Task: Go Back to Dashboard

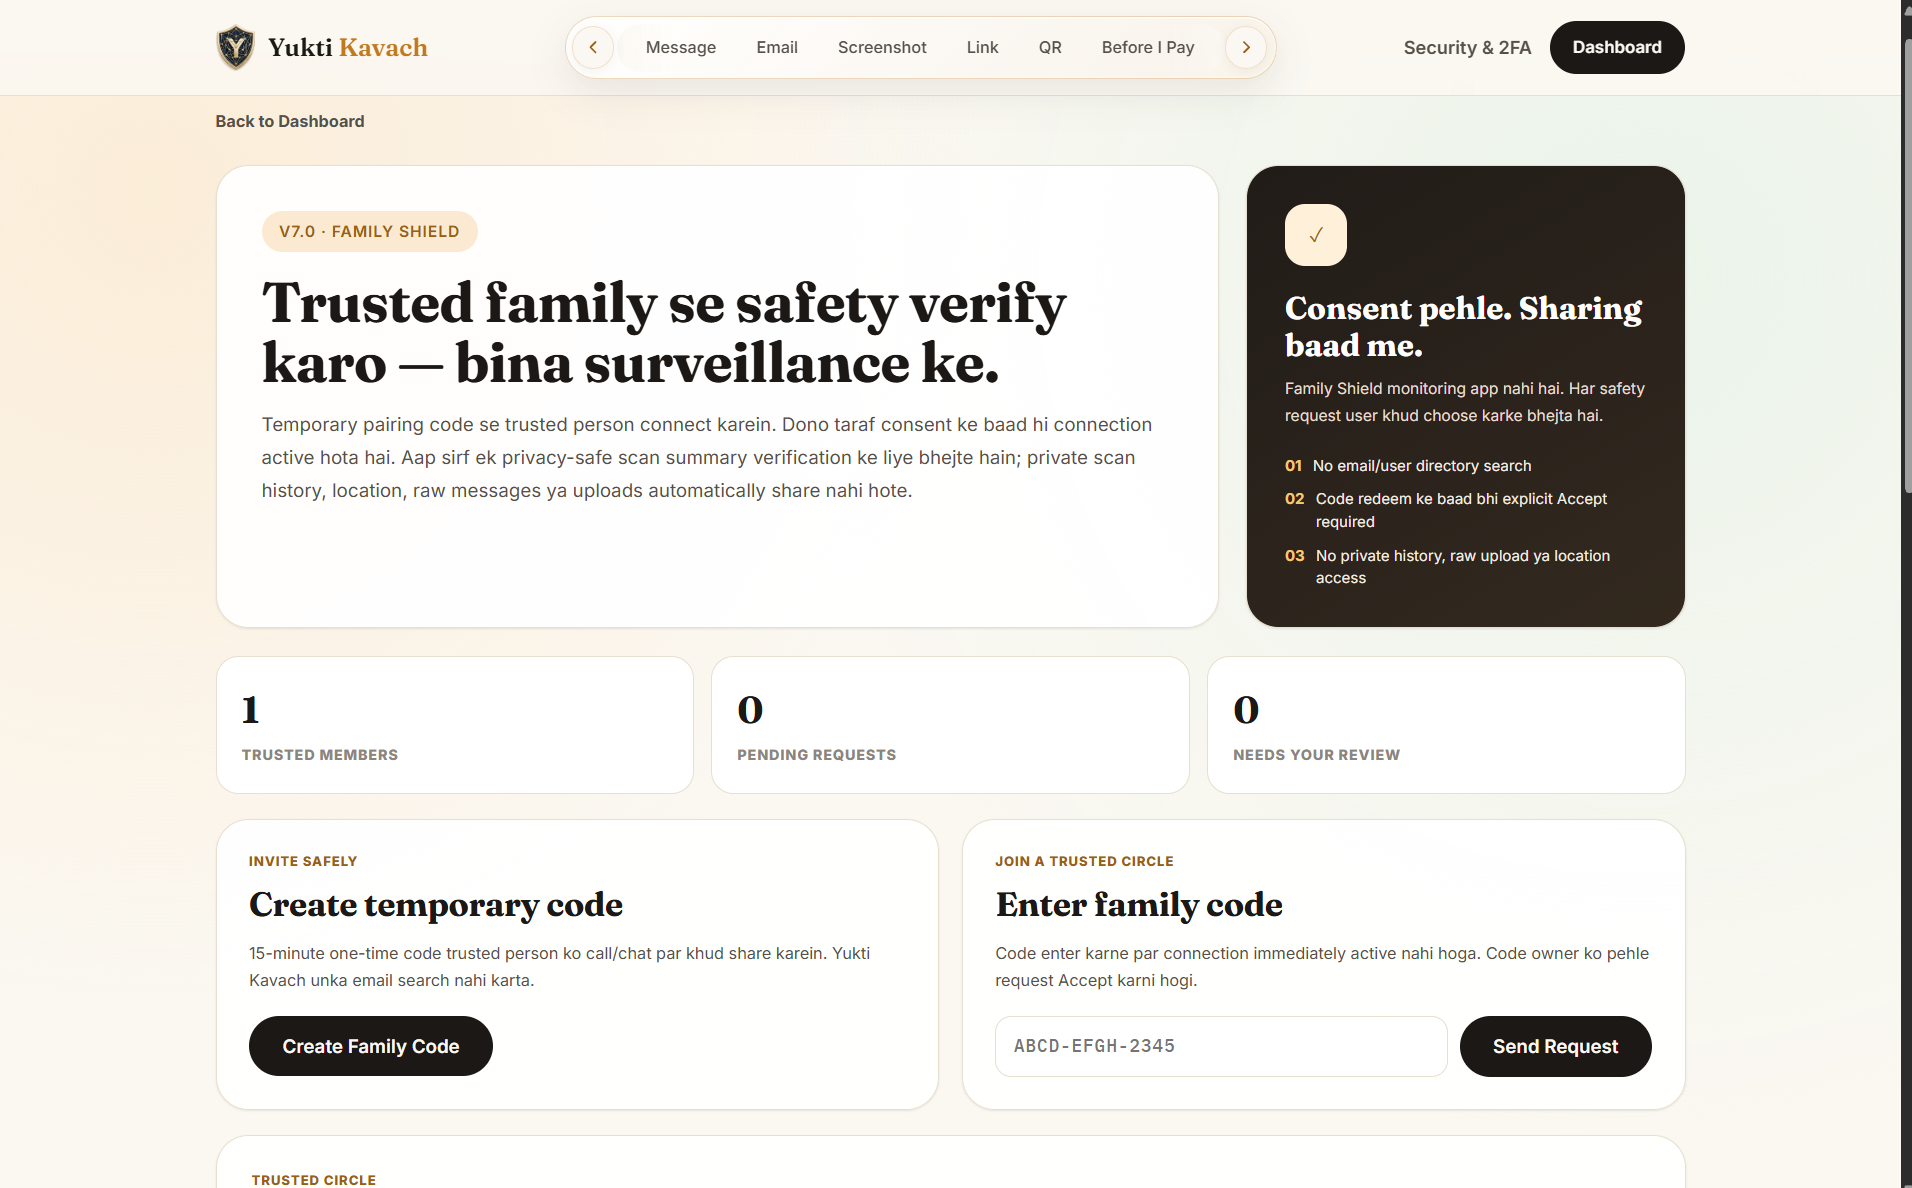Action: (x=290, y=121)
